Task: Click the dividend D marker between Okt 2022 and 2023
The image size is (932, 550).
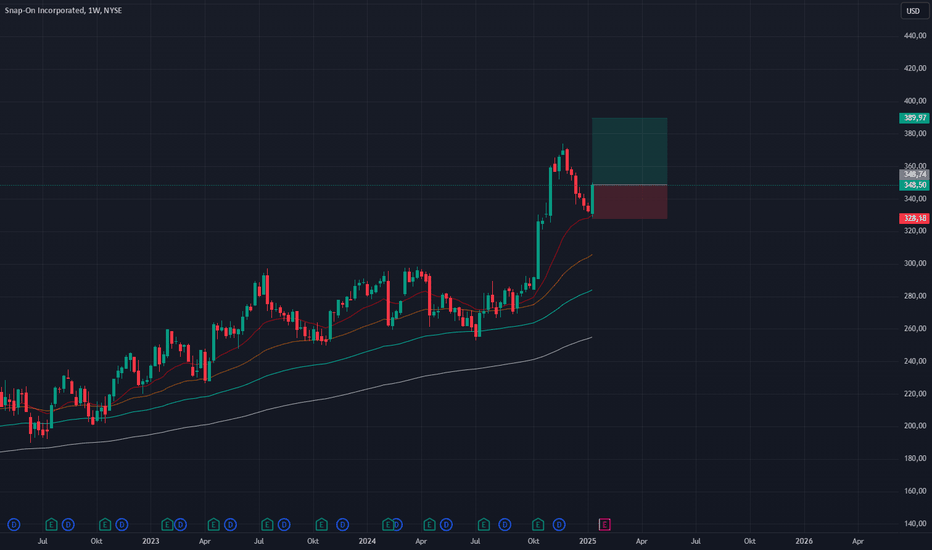Action: click(x=122, y=524)
